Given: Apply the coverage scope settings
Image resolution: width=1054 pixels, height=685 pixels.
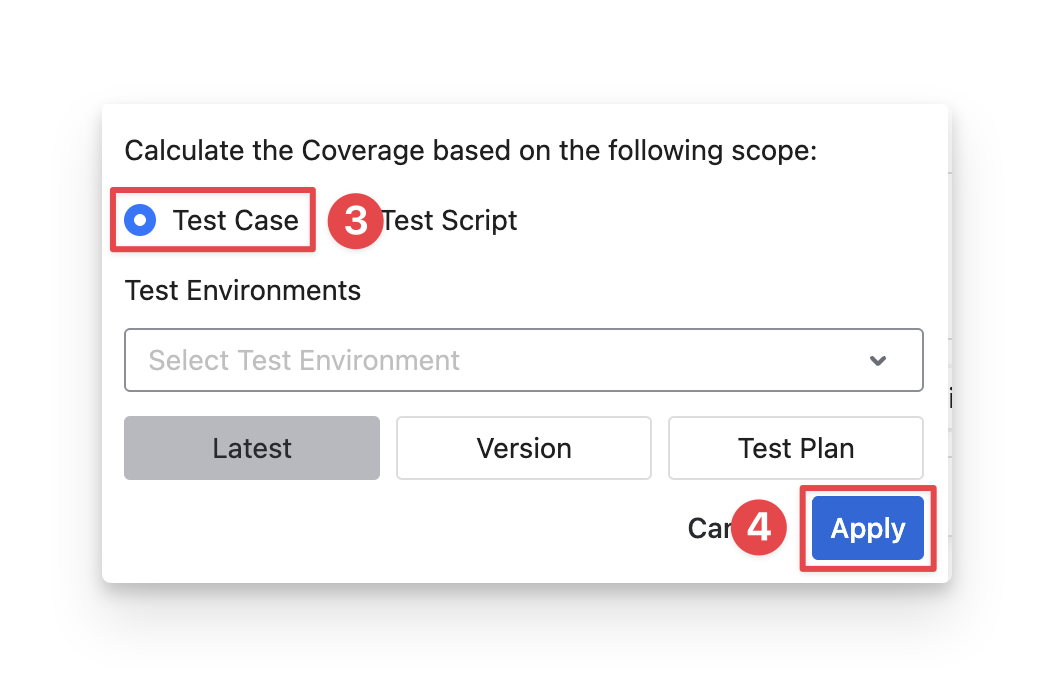Looking at the screenshot, I should pos(867,528).
